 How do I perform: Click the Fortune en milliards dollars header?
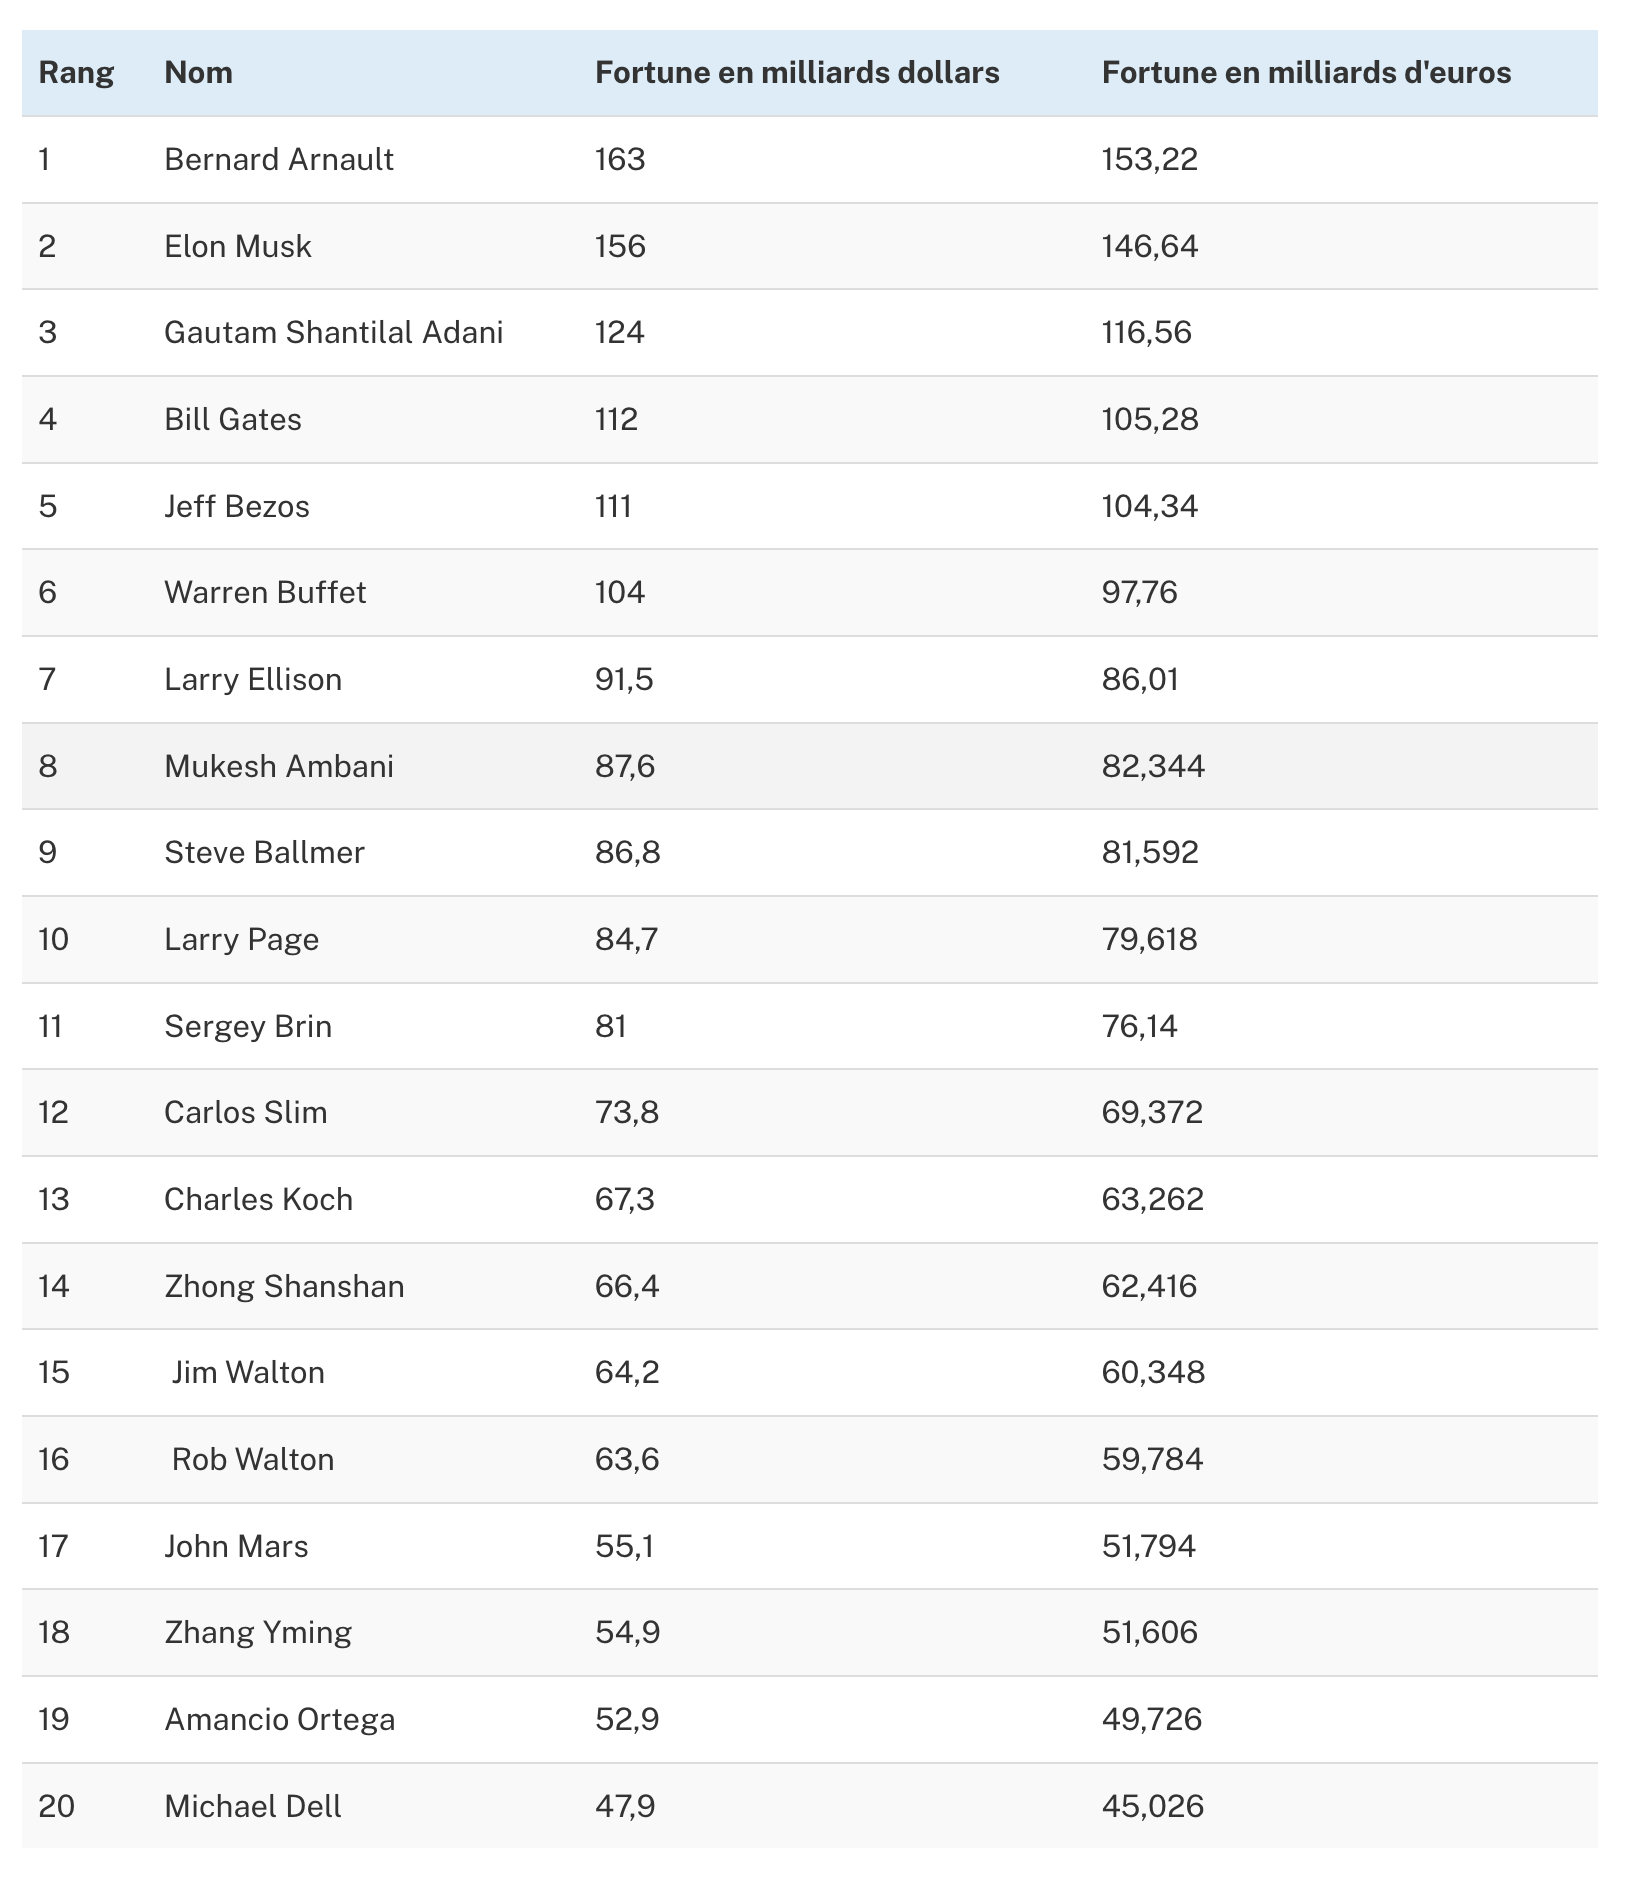click(797, 73)
